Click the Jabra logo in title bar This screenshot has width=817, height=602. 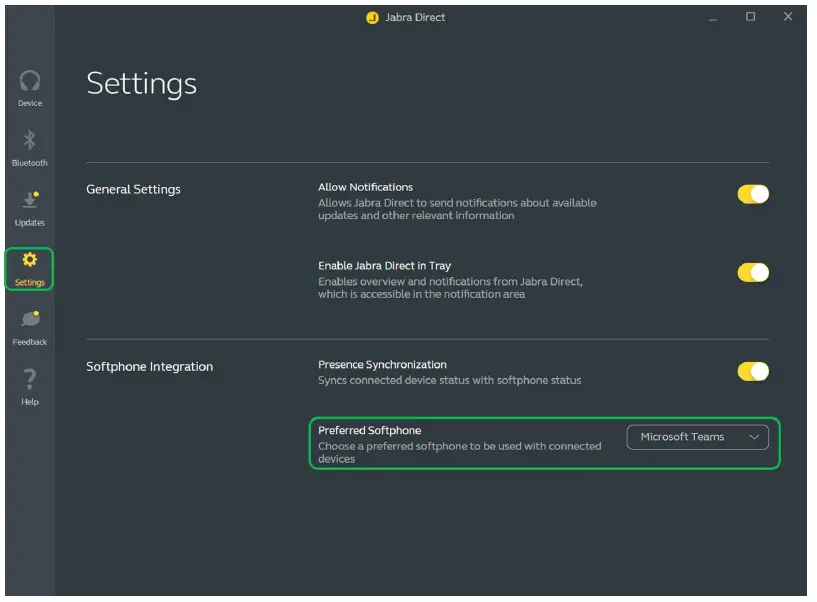(x=373, y=18)
